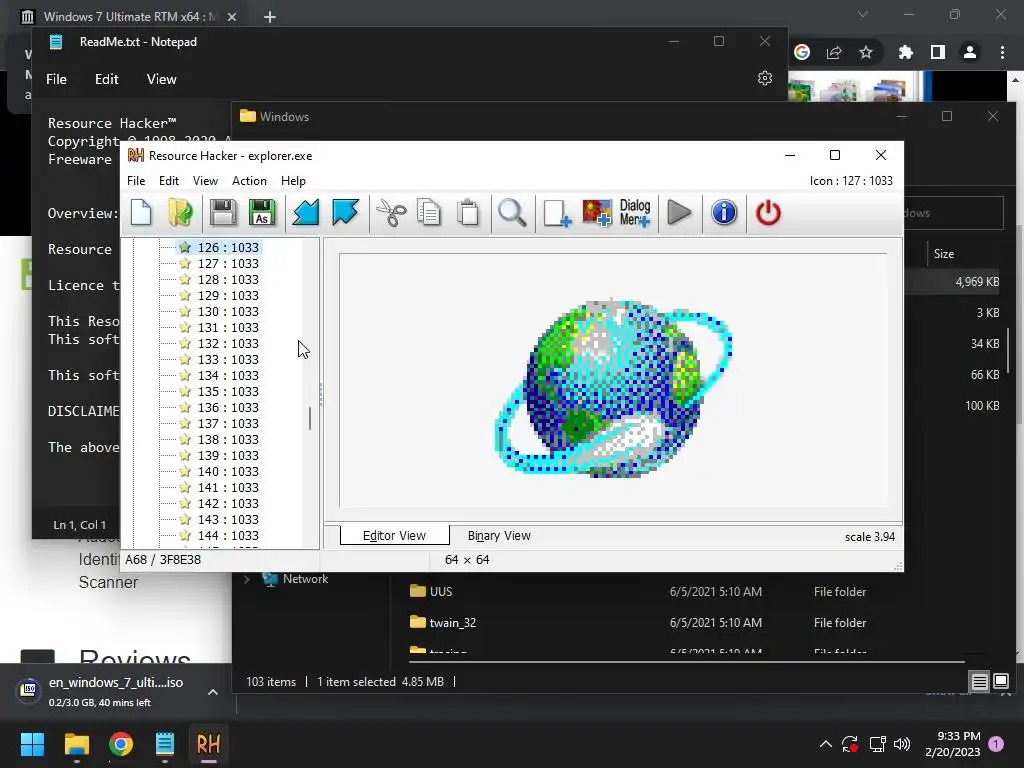Select icon resource 127 : 1033

tap(220, 263)
